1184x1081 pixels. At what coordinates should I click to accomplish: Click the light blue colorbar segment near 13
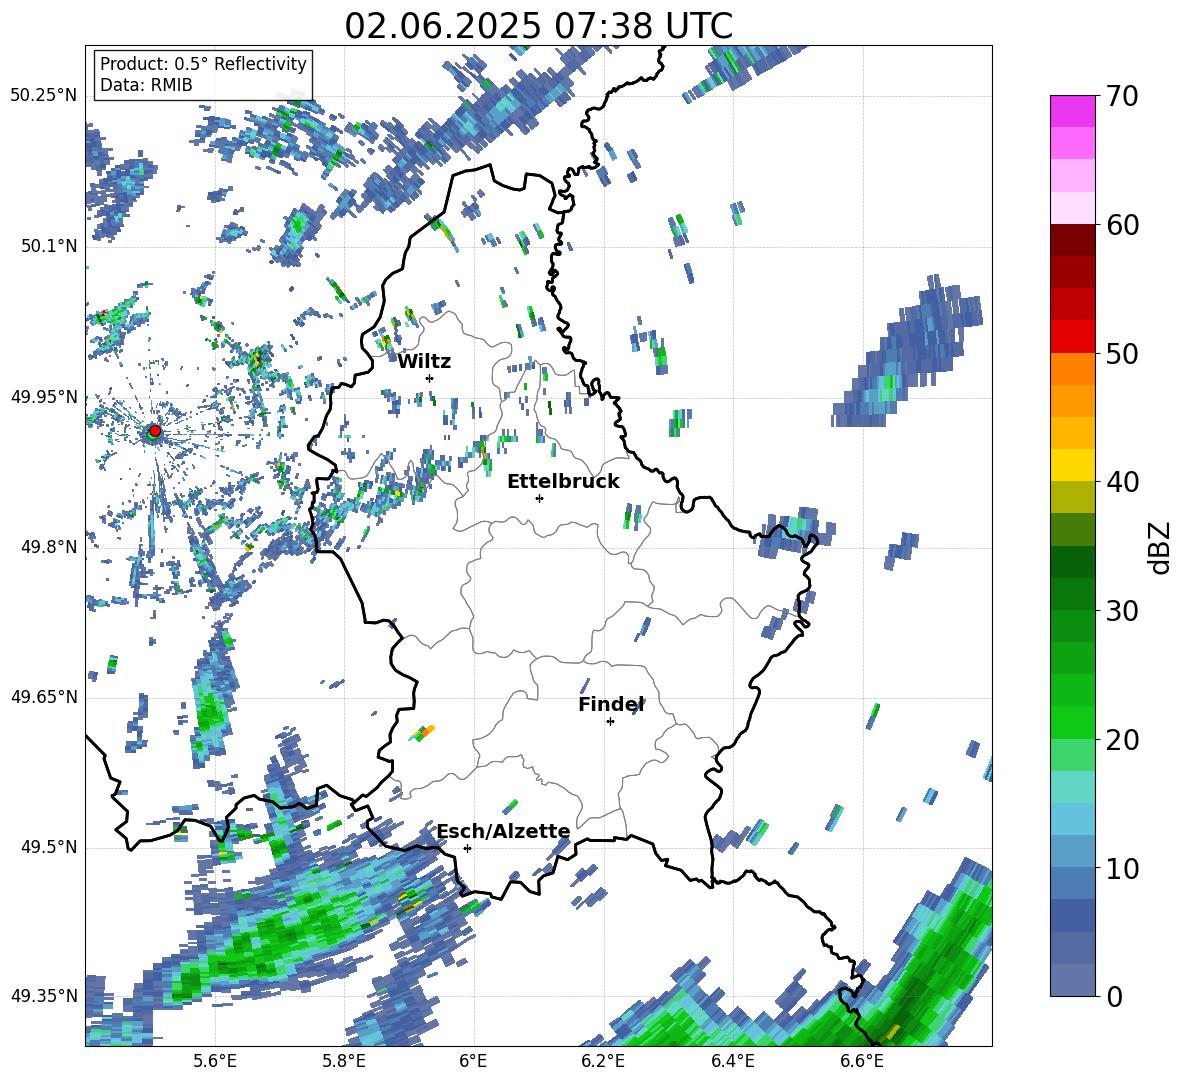pos(1072,819)
